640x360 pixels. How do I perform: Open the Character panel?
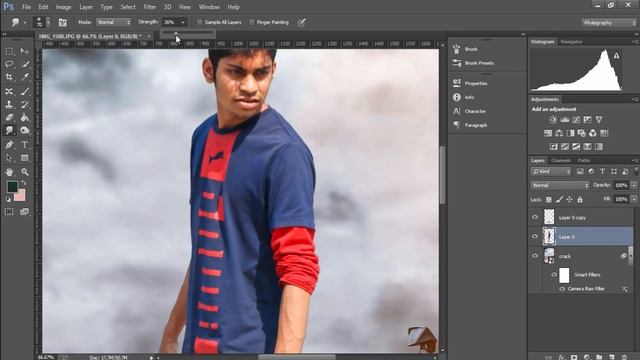(x=469, y=111)
